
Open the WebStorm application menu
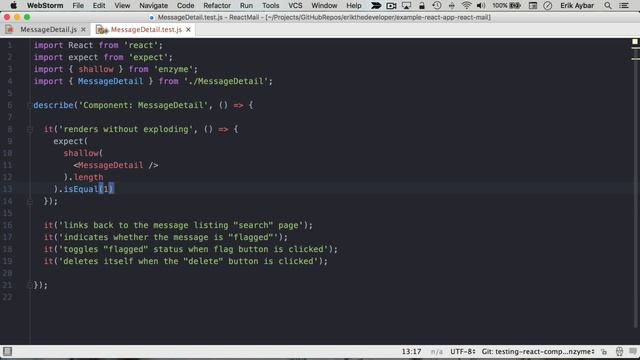pyautogui.click(x=45, y=6)
